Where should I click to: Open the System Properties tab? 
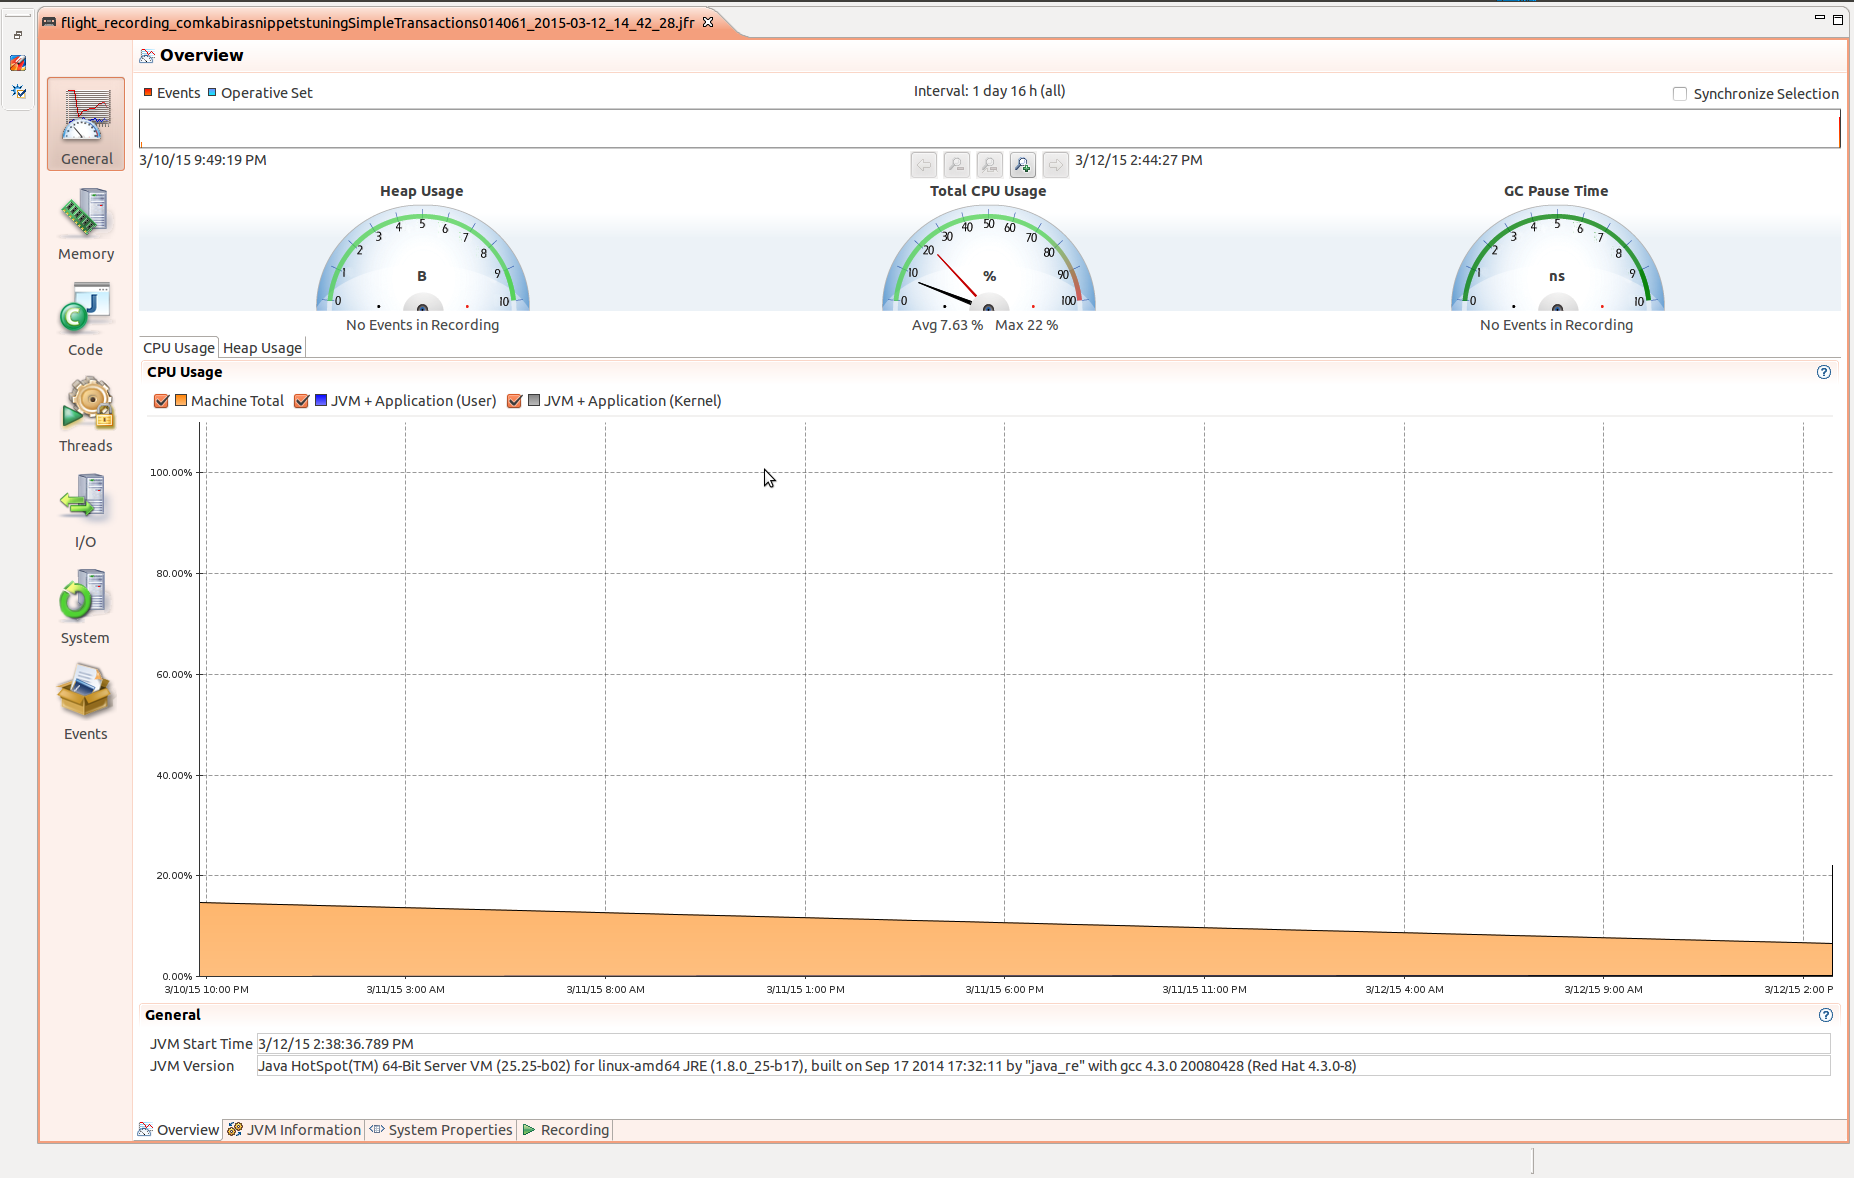(441, 1129)
